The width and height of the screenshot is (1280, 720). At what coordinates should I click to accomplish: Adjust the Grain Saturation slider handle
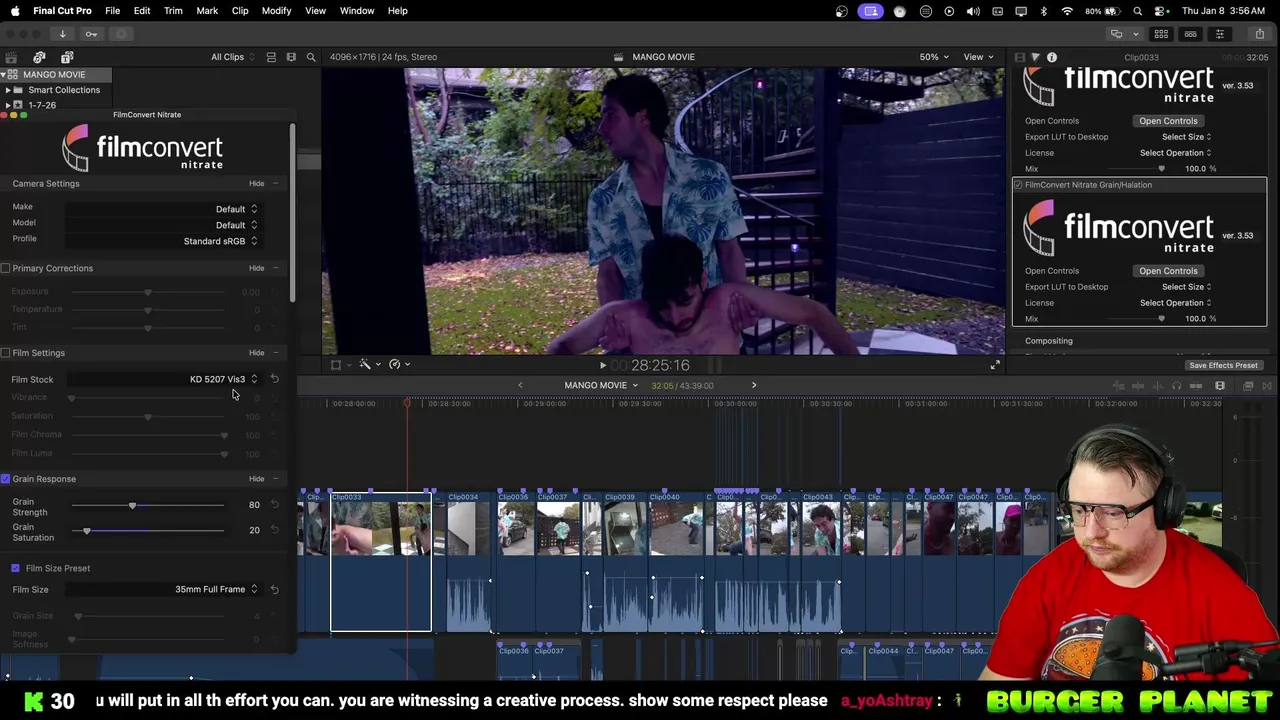(x=87, y=531)
